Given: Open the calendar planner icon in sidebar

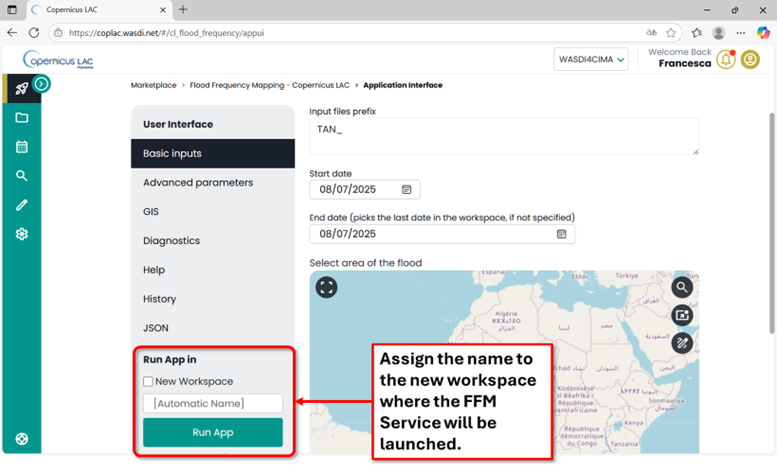Looking at the screenshot, I should [21, 147].
